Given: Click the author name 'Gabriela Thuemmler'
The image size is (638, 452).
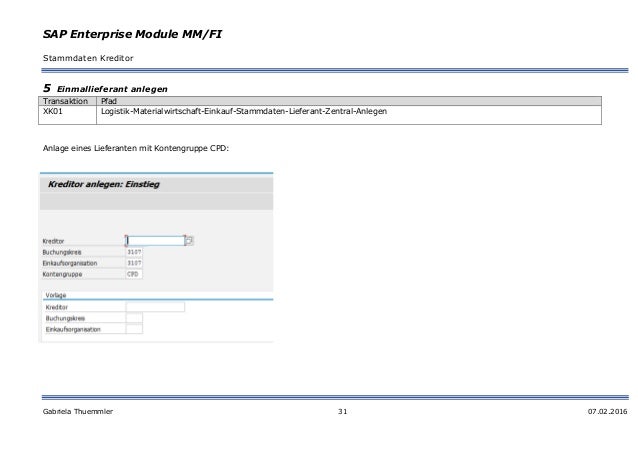Looking at the screenshot, I should pos(78,411).
